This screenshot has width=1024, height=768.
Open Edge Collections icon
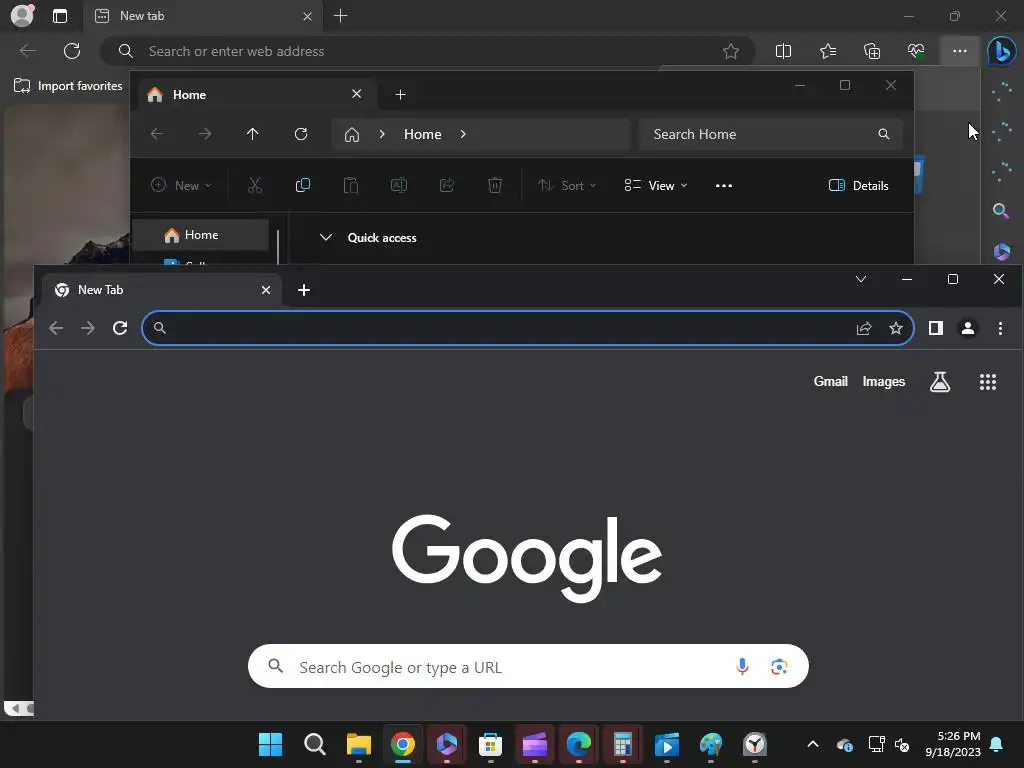(872, 51)
